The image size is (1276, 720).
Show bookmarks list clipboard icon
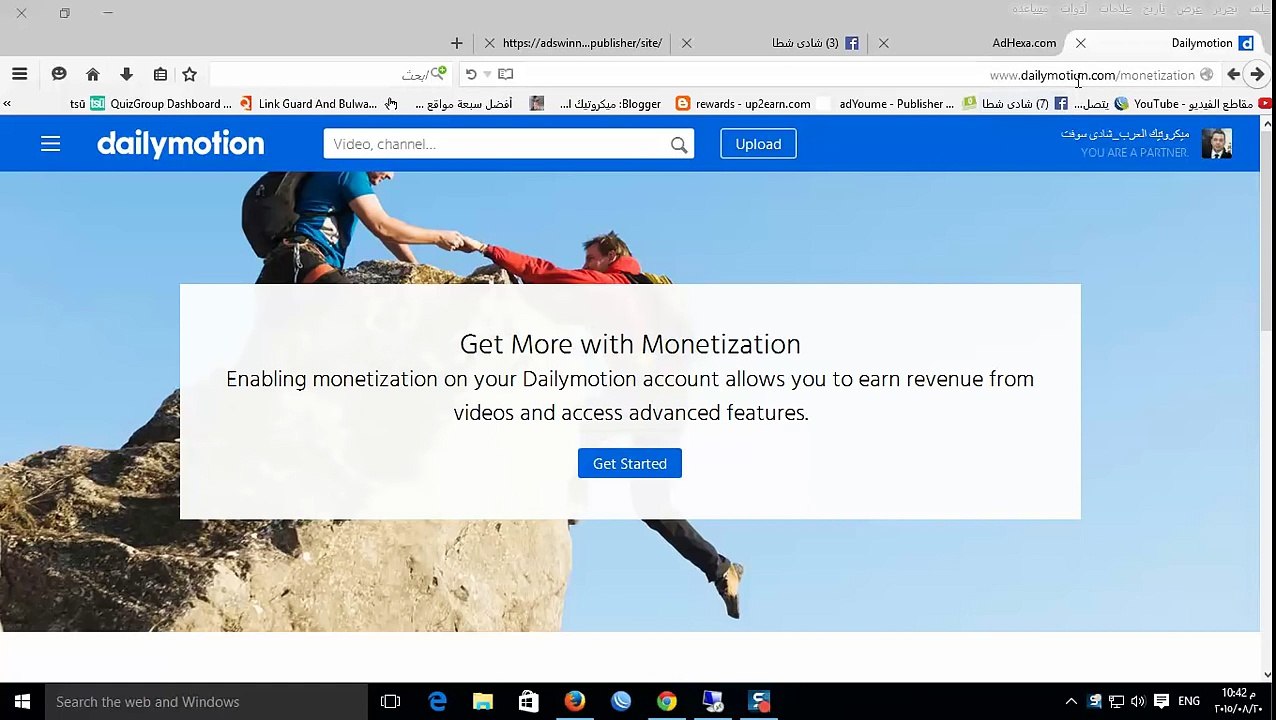point(160,74)
